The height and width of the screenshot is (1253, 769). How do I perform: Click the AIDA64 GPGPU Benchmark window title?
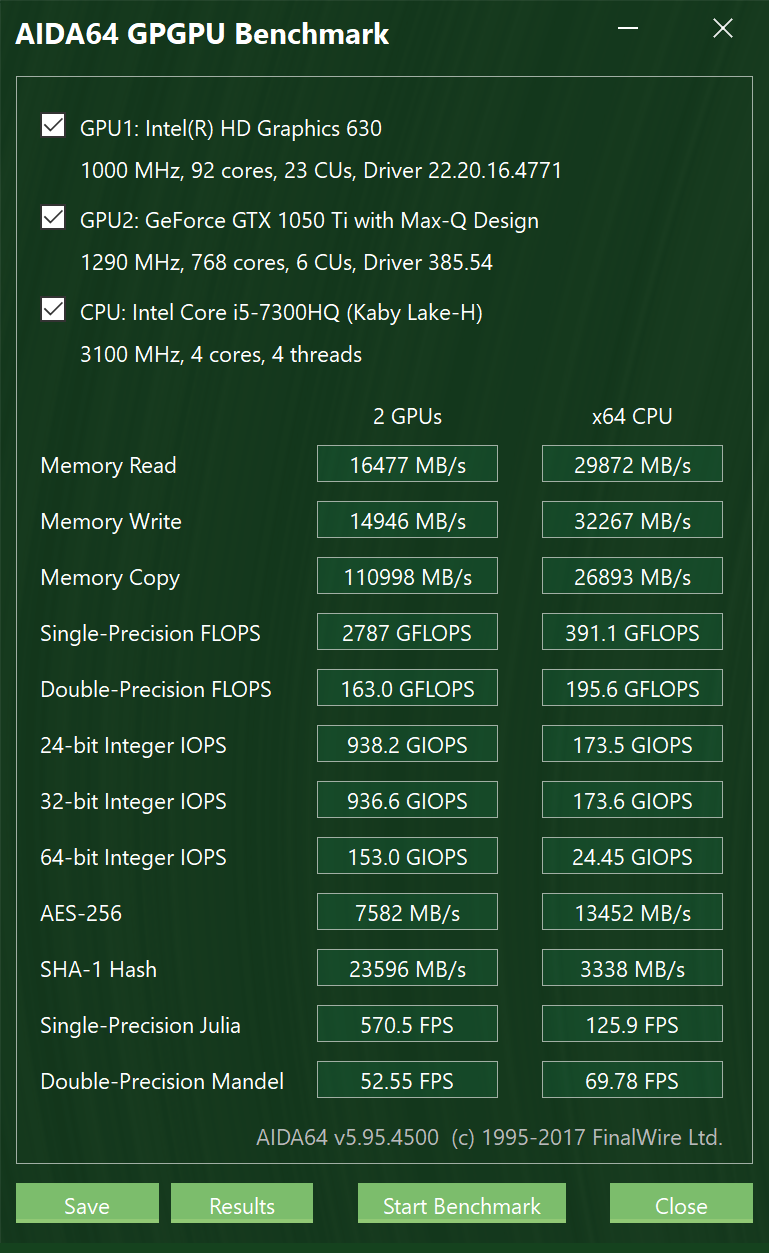(202, 35)
